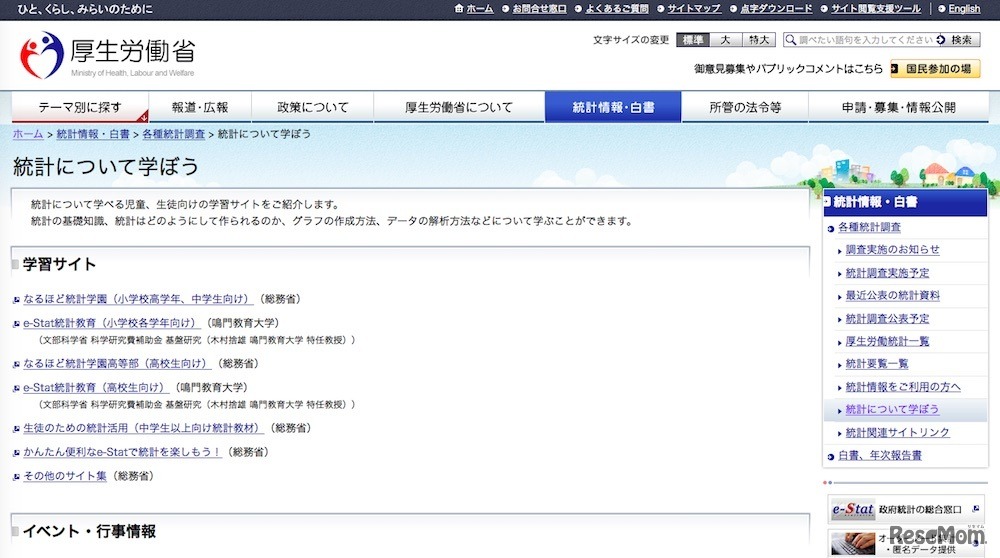Image resolution: width=1000 pixels, height=558 pixels.
Task: Click the laptop thumbnail banner for 匿名データ提供
Action: [x=906, y=543]
